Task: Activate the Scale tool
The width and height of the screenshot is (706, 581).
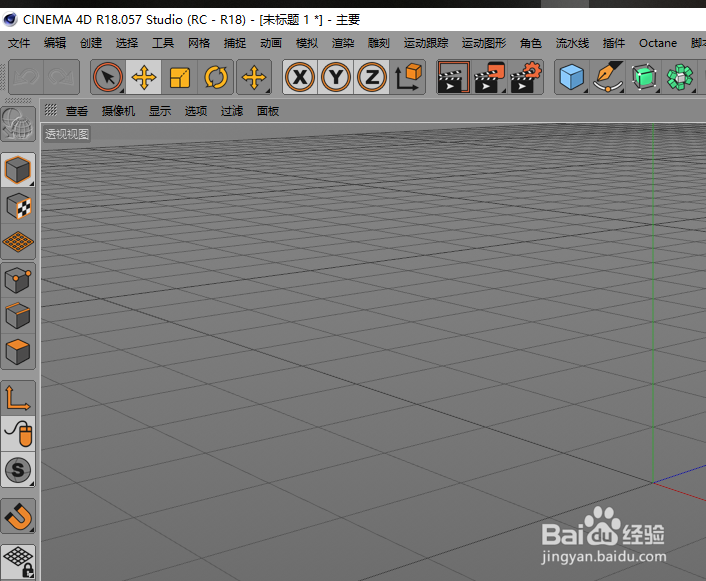Action: click(x=180, y=77)
